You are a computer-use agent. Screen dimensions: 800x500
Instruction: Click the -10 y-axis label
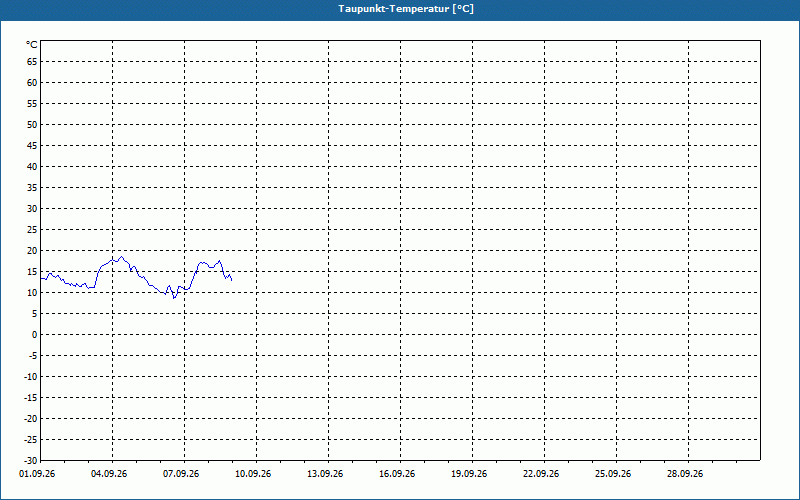pos(31,377)
